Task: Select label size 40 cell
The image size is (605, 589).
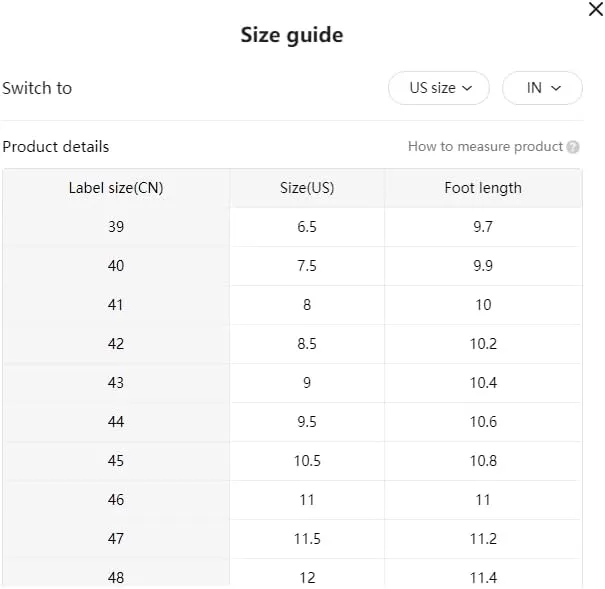Action: pyautogui.click(x=116, y=266)
